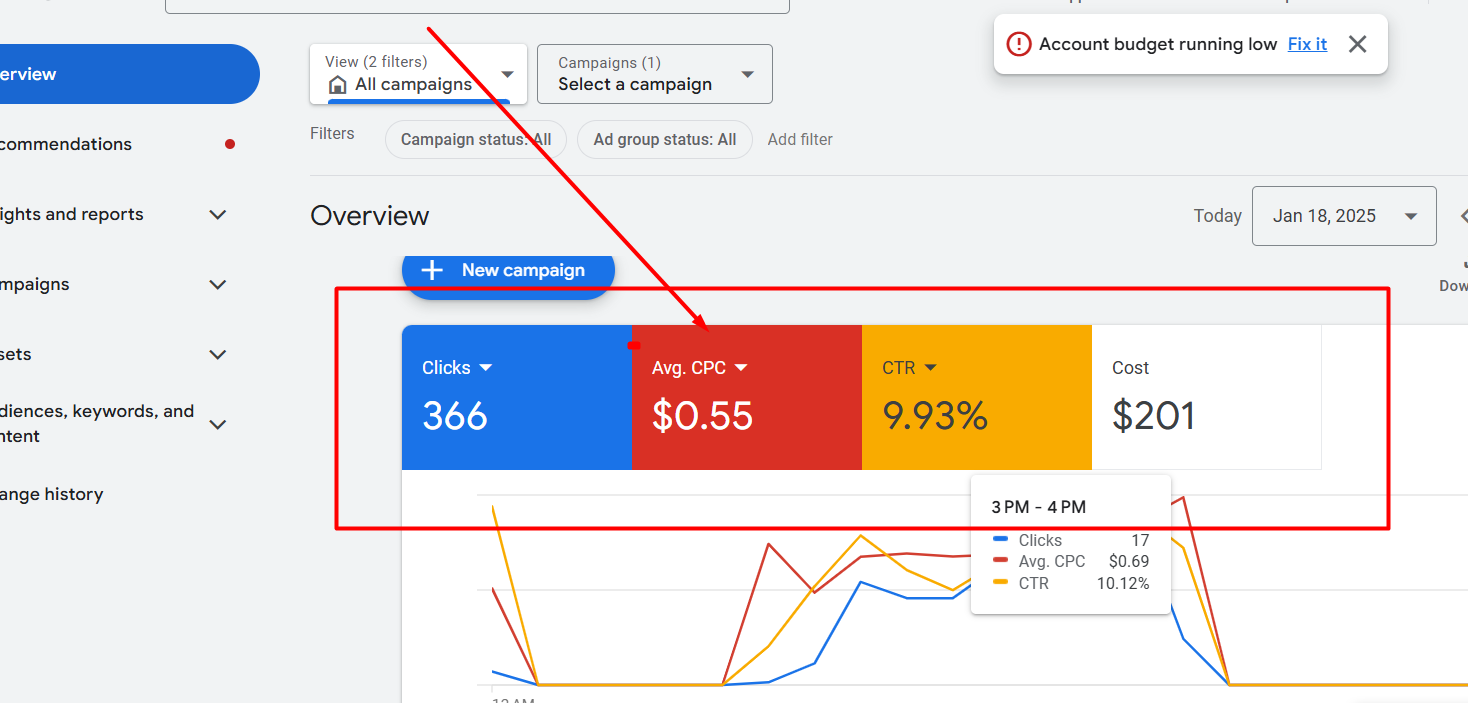Expand the All campaigns view dropdown
1468x703 pixels.
click(507, 75)
